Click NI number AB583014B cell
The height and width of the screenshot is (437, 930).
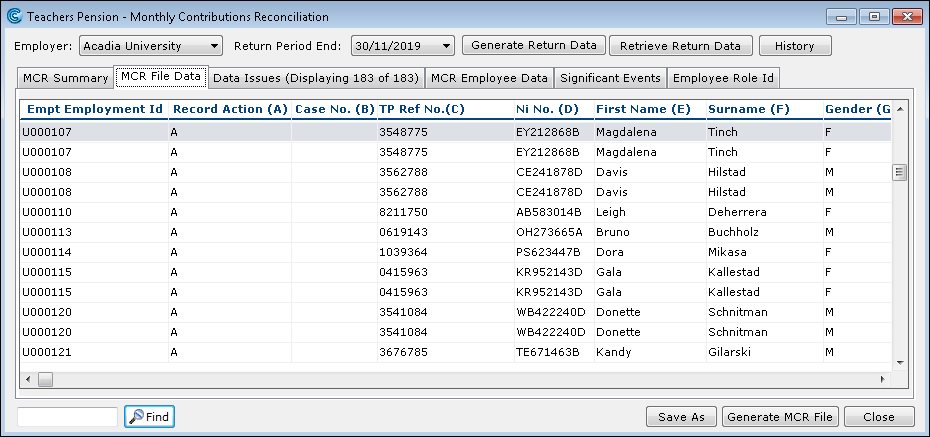[x=555, y=212]
